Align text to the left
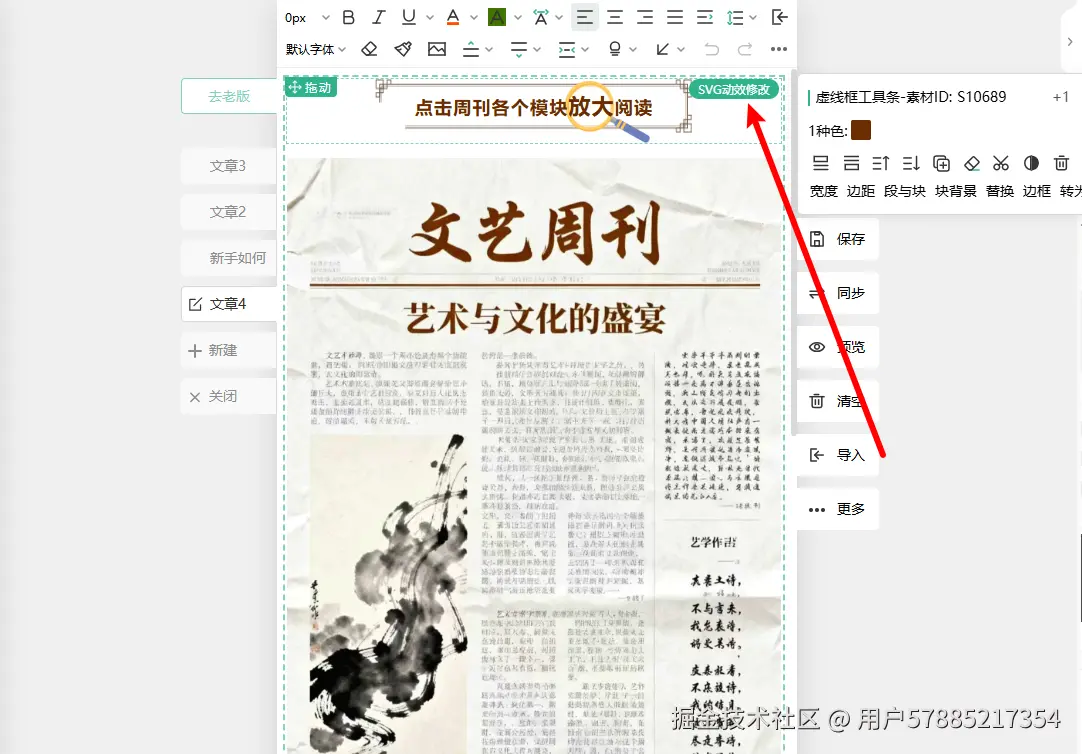Image resolution: width=1082 pixels, height=754 pixels. pos(584,17)
